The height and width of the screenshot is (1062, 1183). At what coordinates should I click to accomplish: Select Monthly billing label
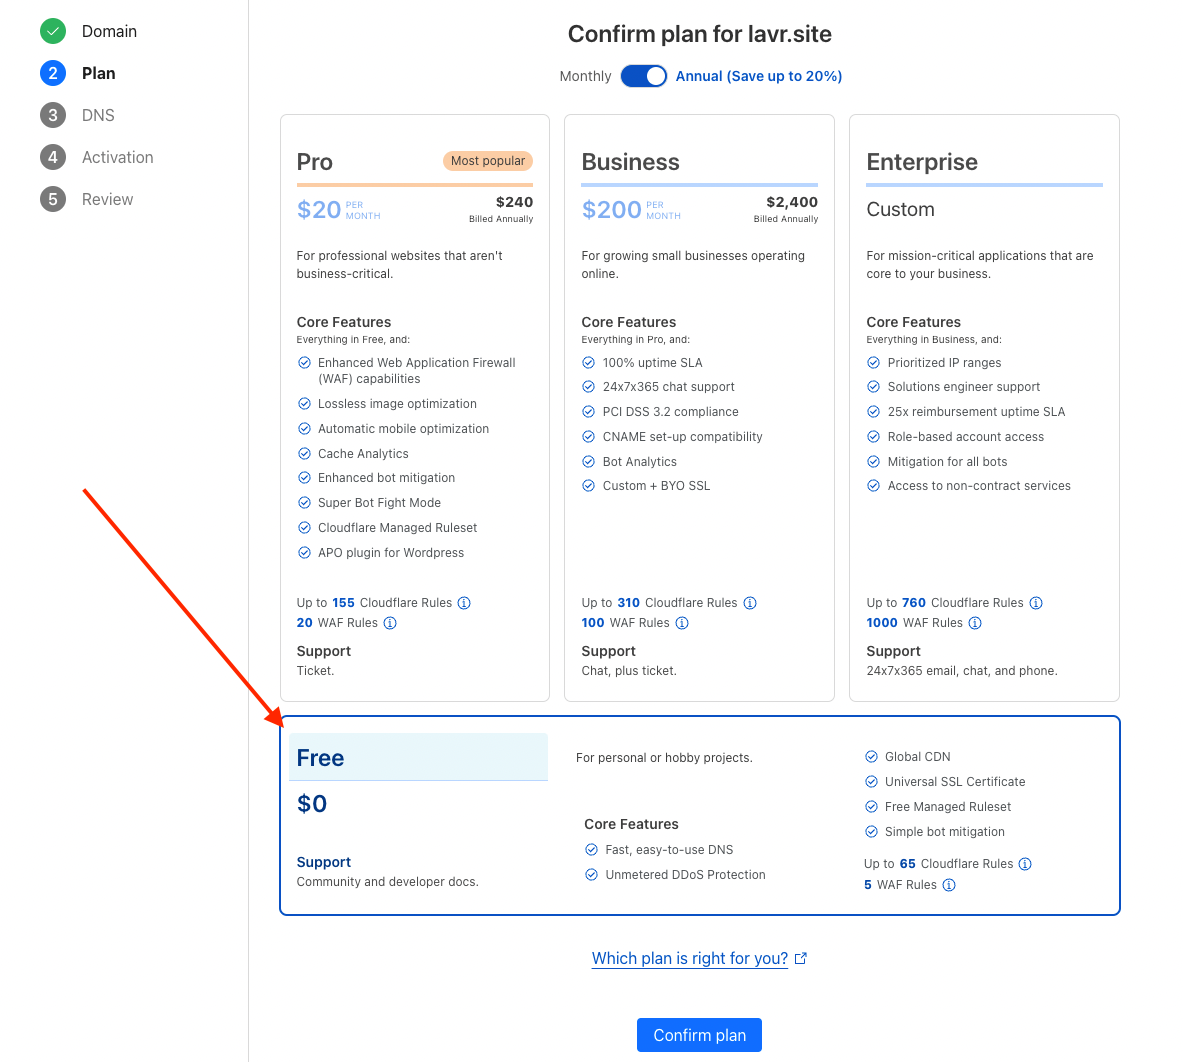pyautogui.click(x=585, y=76)
